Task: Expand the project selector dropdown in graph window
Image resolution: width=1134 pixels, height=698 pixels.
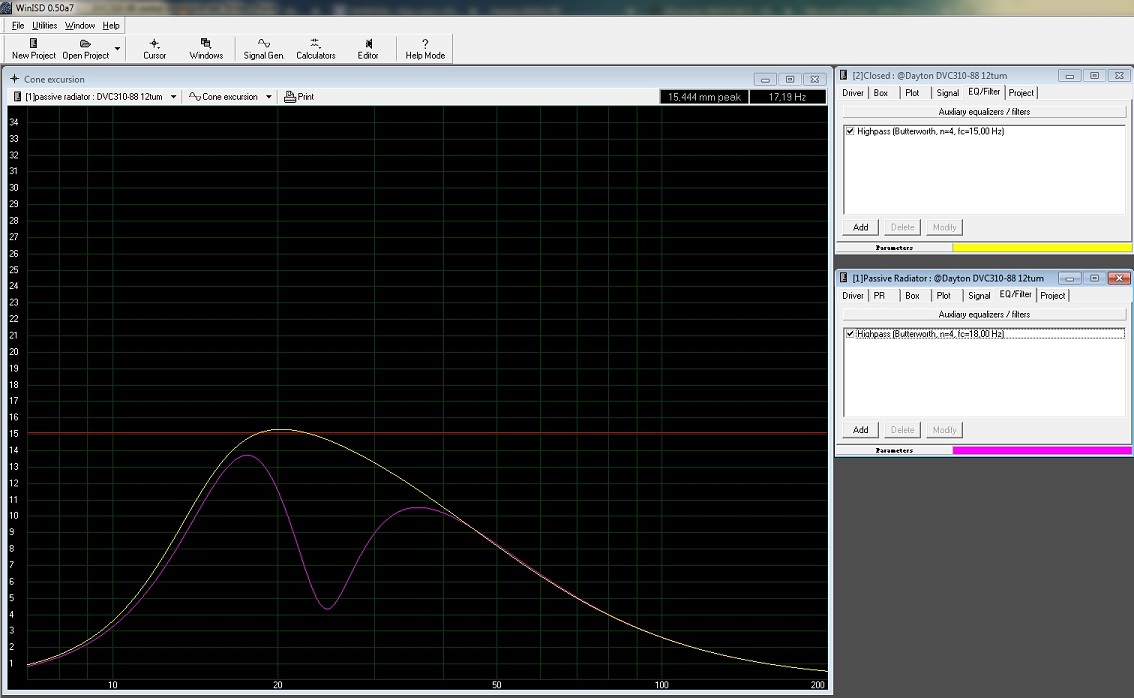Action: coord(174,96)
